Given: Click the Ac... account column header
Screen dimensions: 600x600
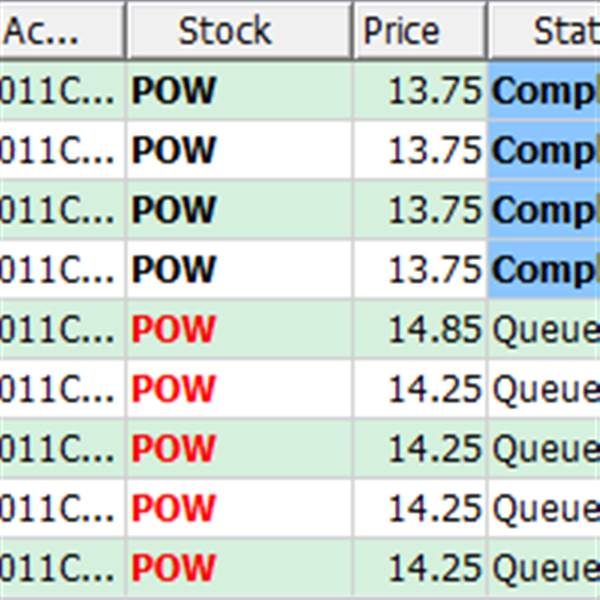Looking at the screenshot, I should pos(61,30).
